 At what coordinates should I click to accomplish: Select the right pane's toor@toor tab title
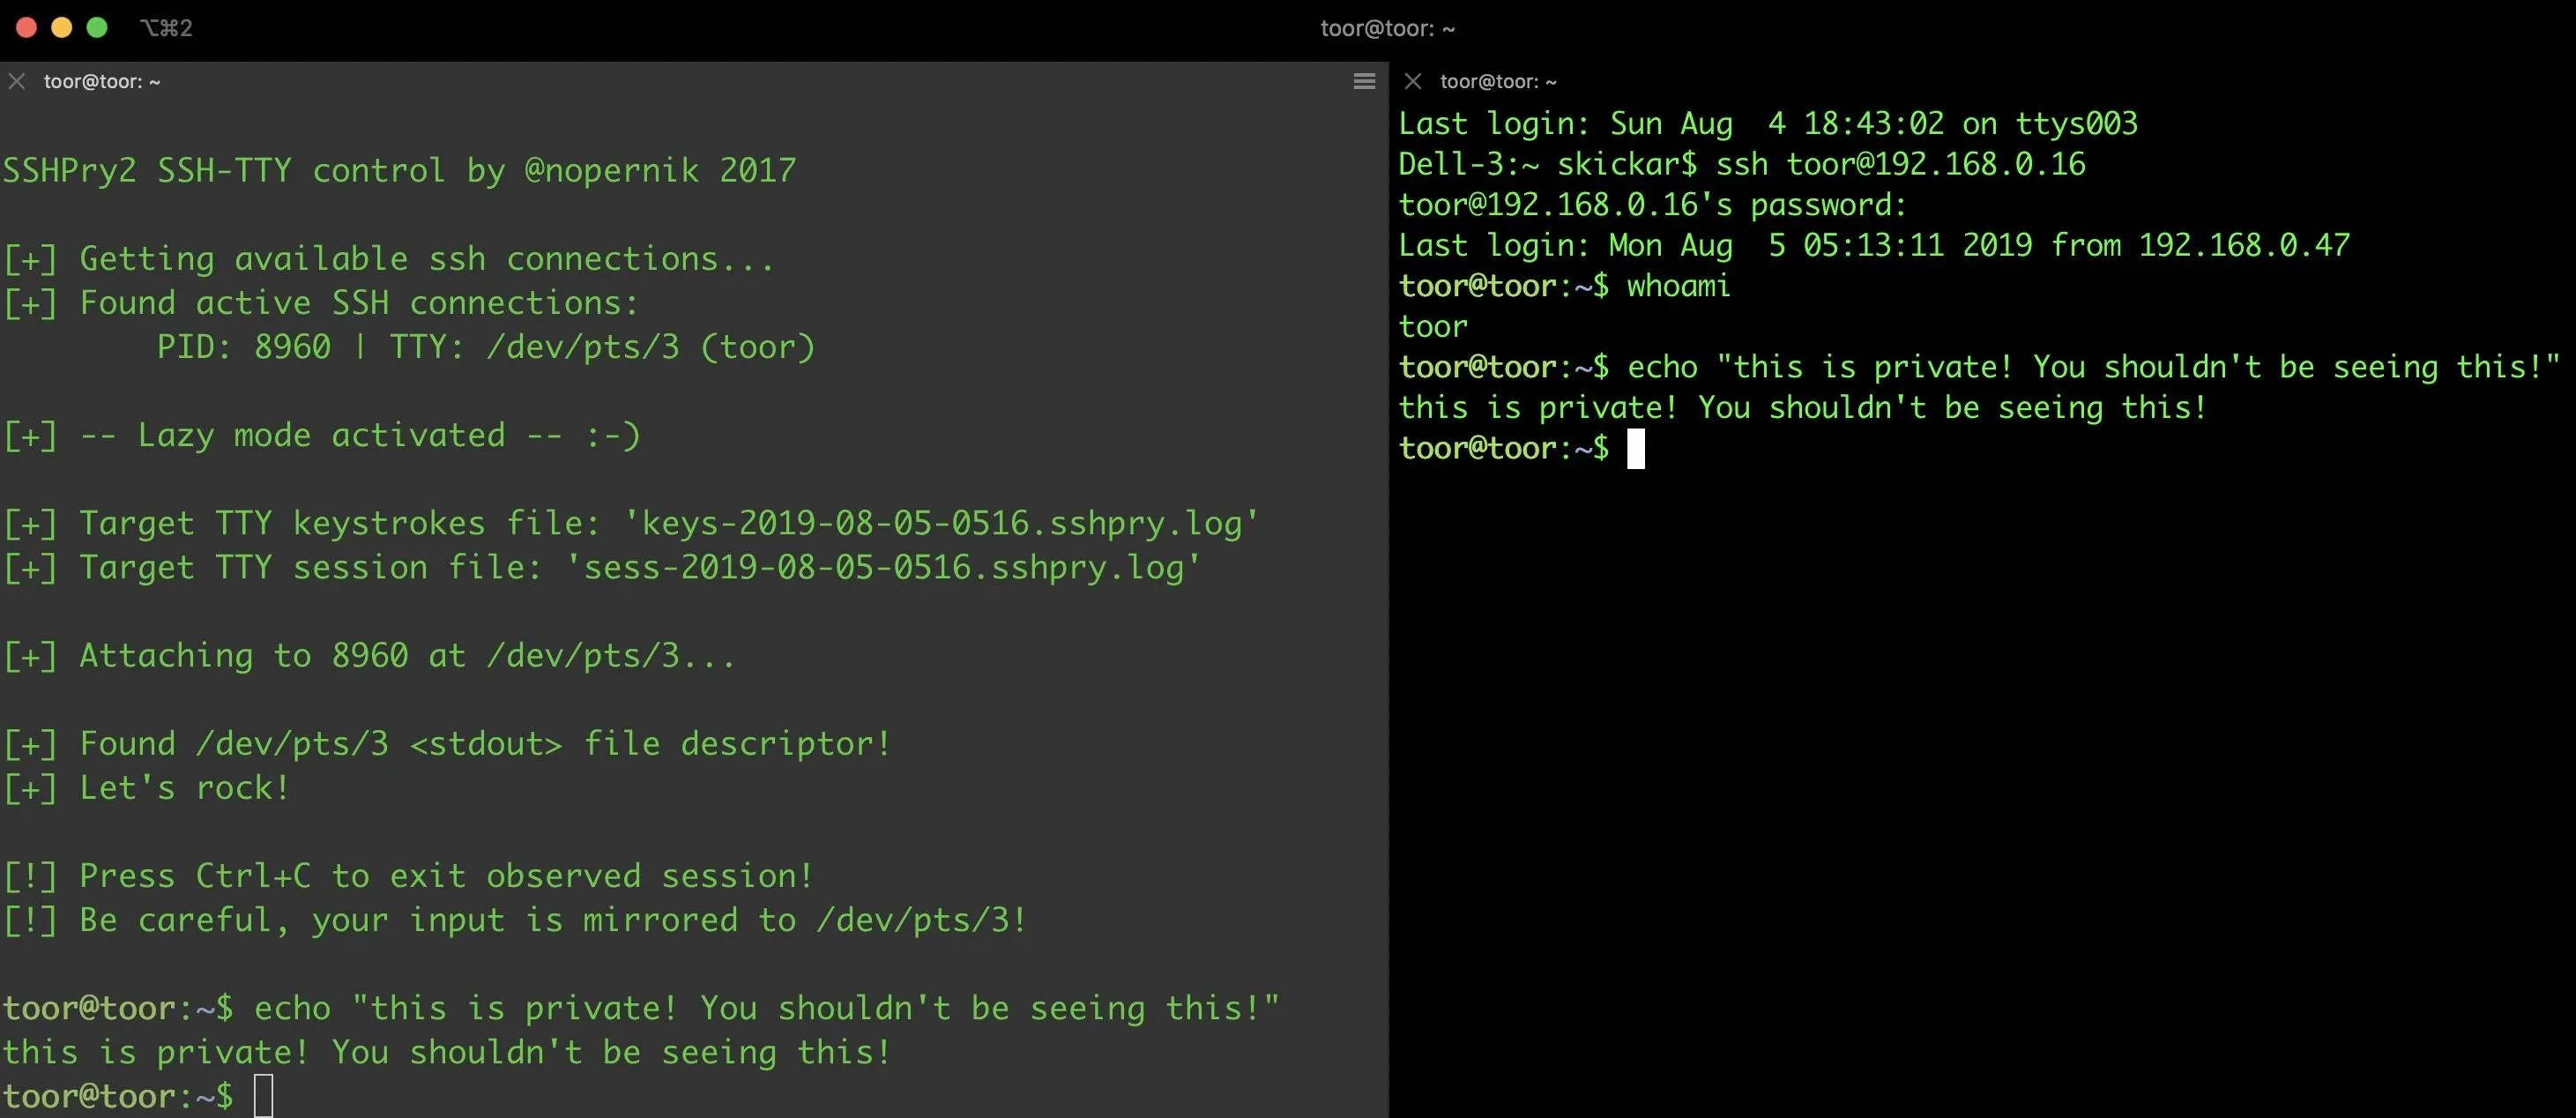(x=1498, y=82)
